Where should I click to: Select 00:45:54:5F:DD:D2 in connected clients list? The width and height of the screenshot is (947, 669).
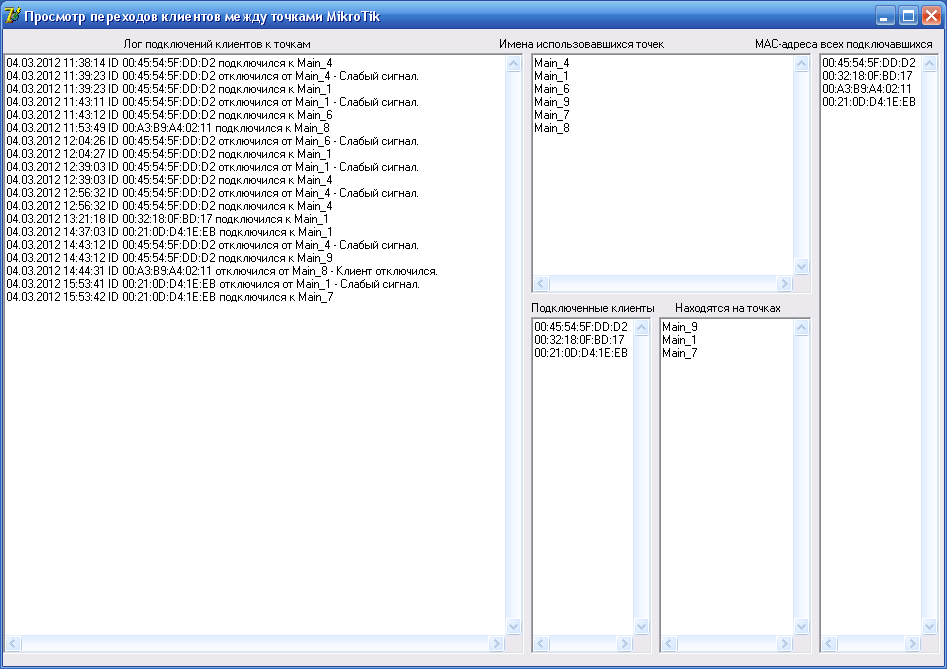click(x=580, y=327)
